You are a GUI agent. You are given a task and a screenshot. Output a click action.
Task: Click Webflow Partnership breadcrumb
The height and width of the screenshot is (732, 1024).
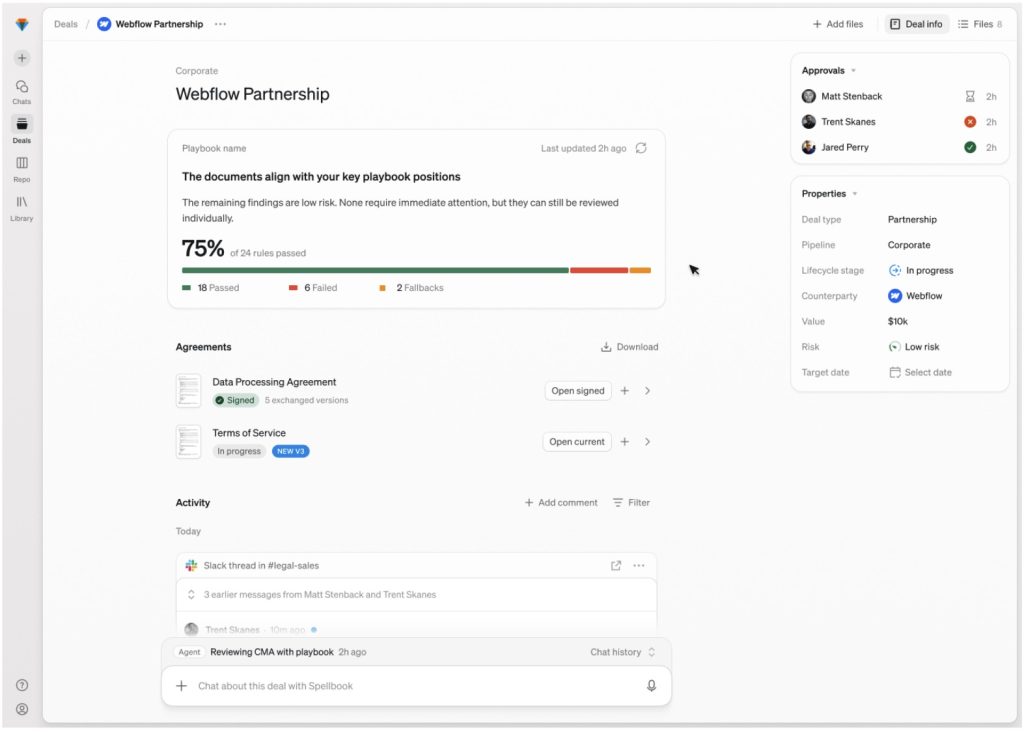151,24
